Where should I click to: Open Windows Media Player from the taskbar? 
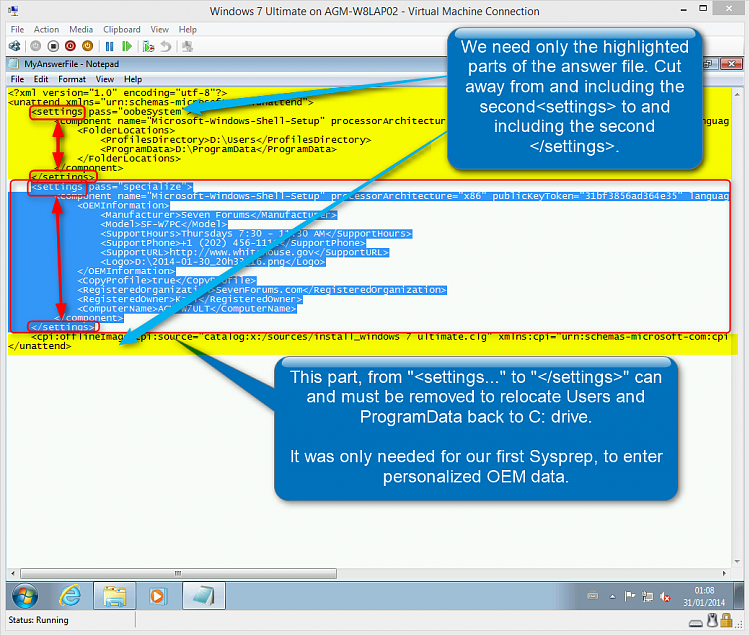pos(158,596)
